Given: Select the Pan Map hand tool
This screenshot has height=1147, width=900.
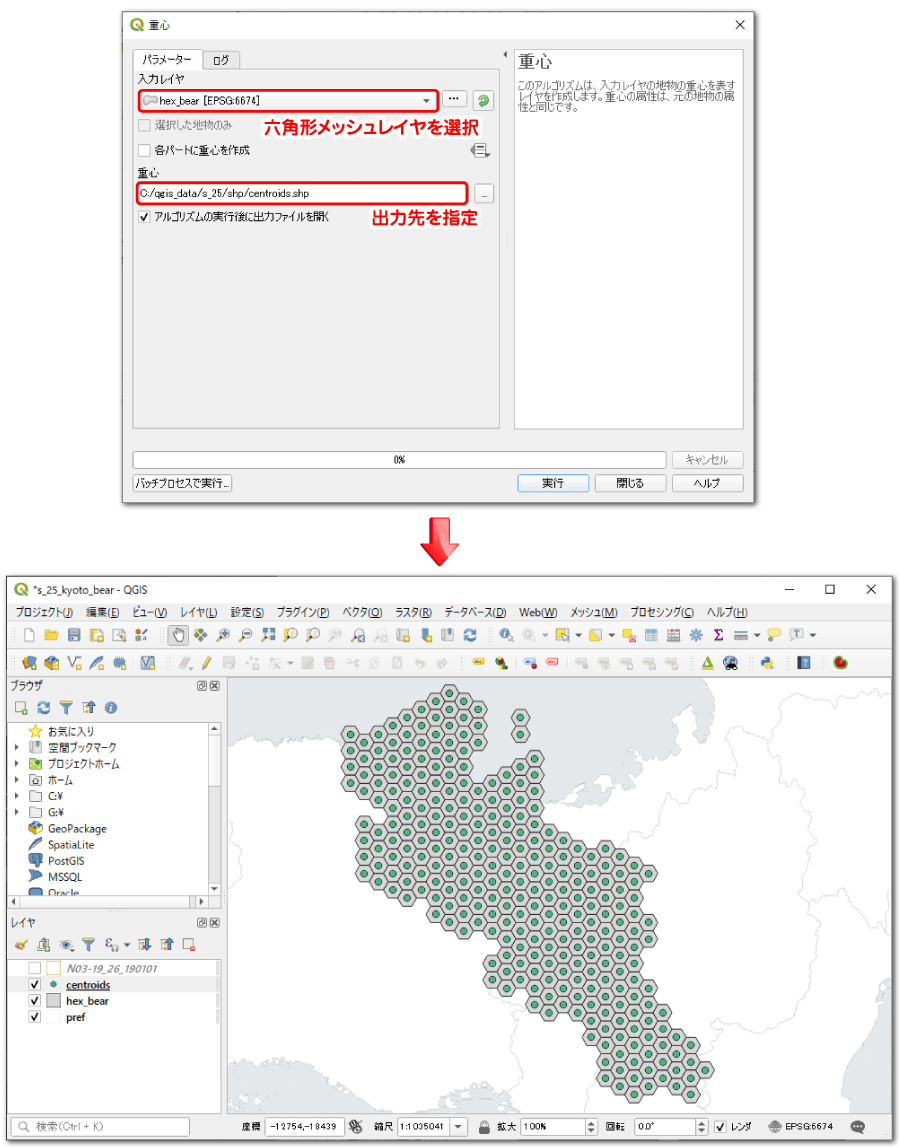Looking at the screenshot, I should pos(178,635).
